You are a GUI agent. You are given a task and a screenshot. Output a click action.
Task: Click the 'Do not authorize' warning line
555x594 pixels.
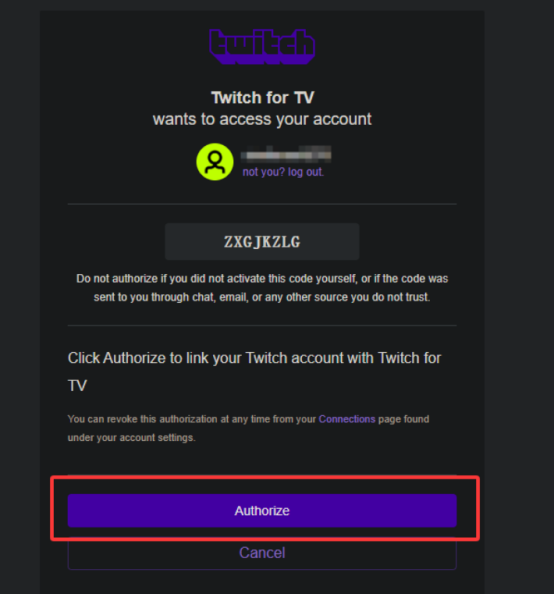(262, 279)
